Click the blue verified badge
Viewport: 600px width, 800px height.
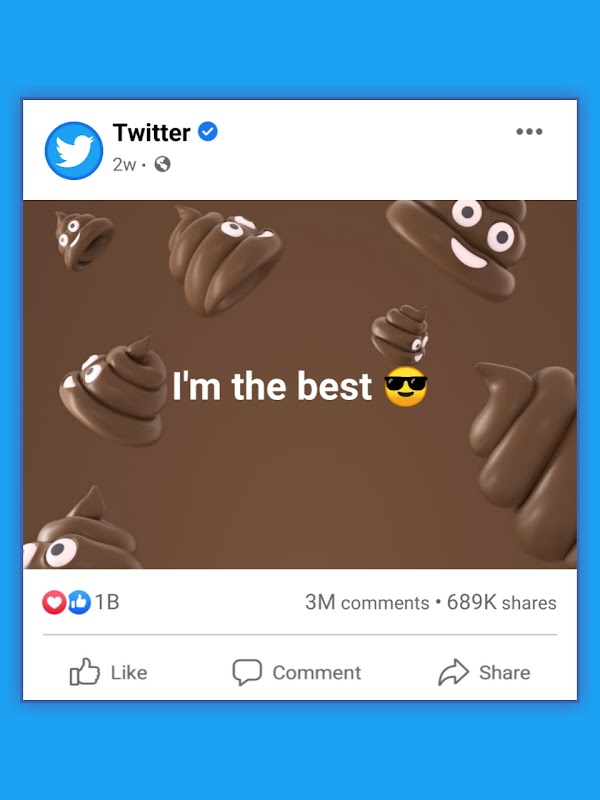208,132
